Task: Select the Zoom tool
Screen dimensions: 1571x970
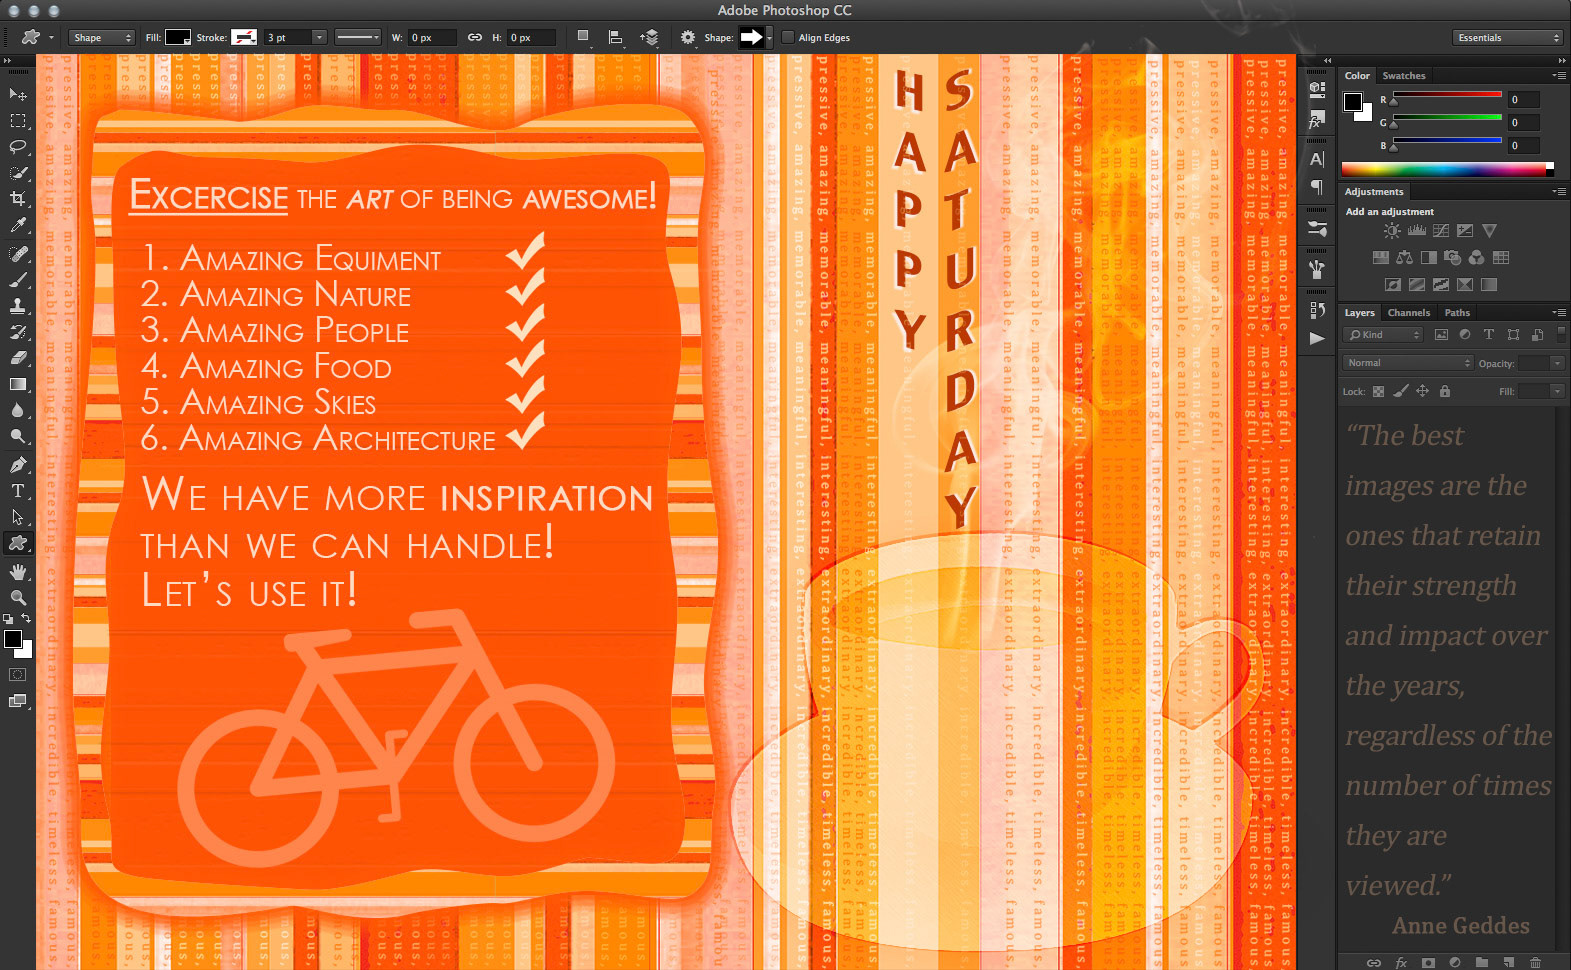Action: [17, 598]
